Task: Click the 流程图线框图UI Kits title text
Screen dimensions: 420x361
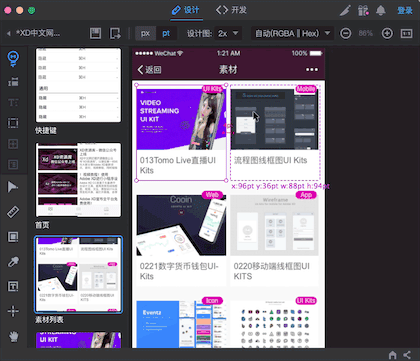Action: (x=270, y=160)
